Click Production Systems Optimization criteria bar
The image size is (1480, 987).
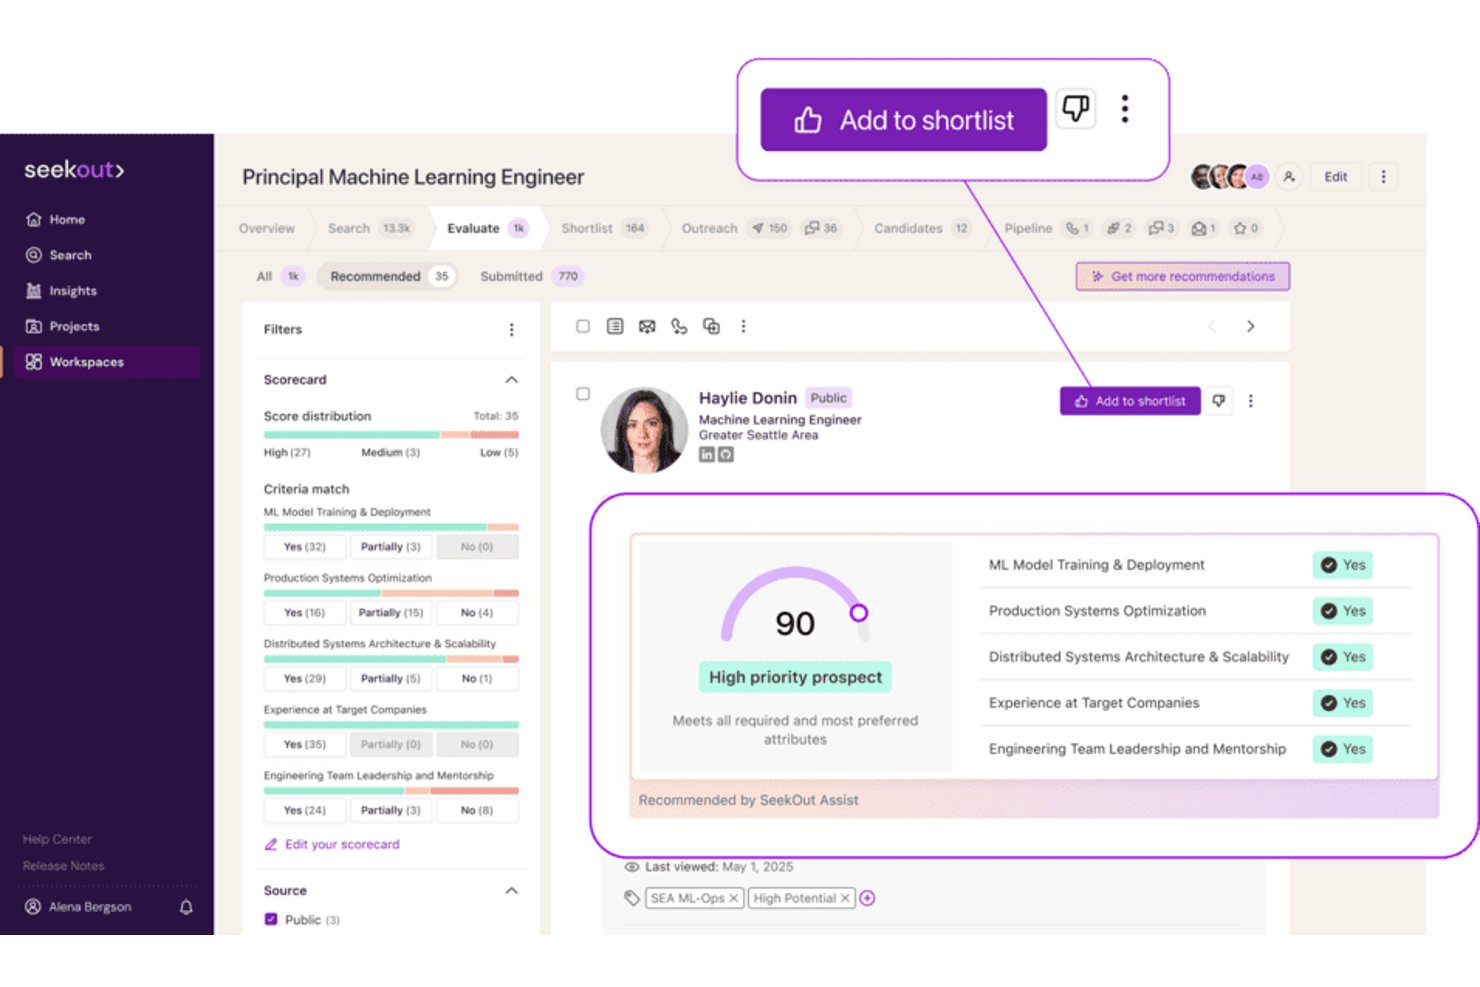[x=391, y=593]
